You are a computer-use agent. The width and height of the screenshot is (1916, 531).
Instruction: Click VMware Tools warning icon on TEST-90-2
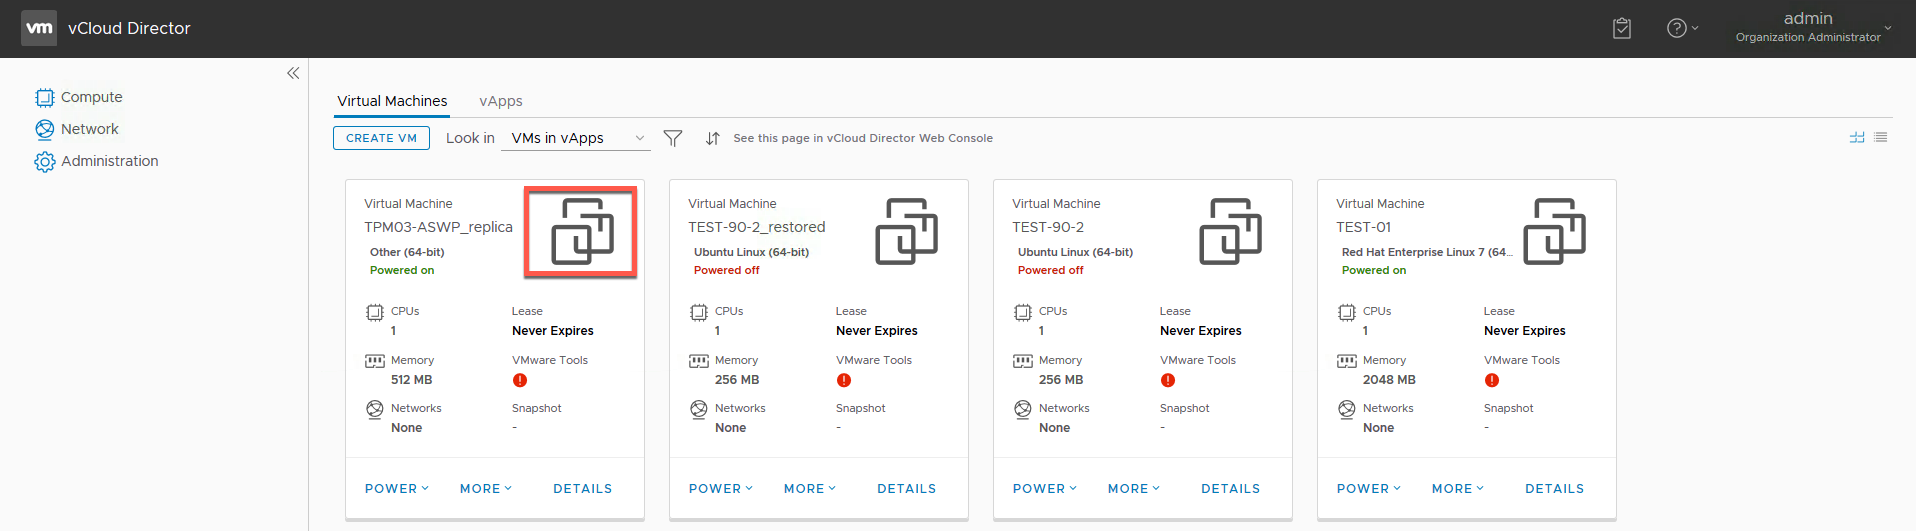pyautogui.click(x=1168, y=380)
